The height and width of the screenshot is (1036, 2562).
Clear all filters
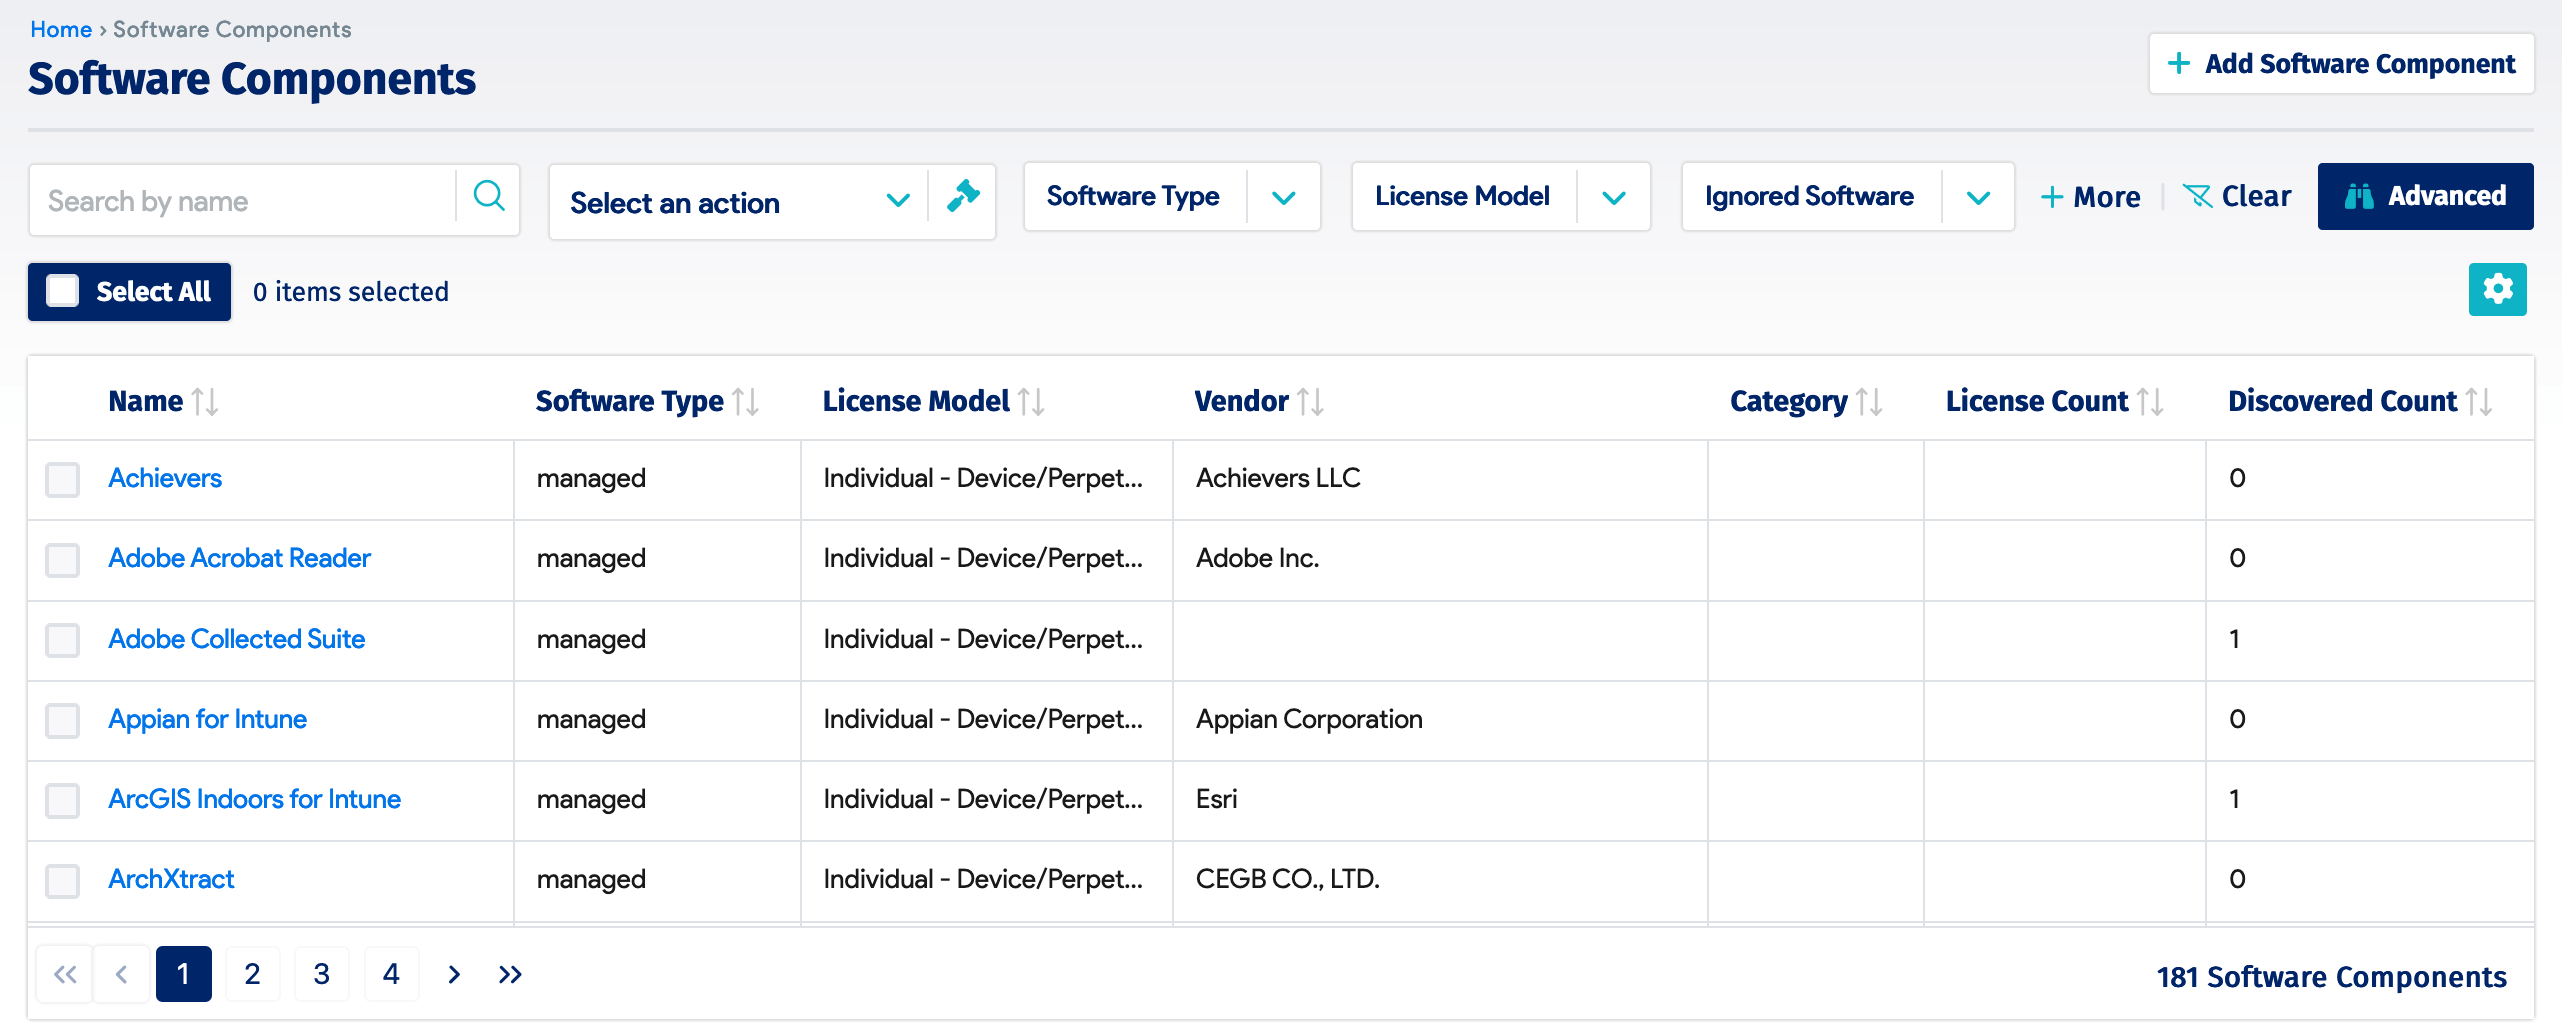click(x=2237, y=196)
